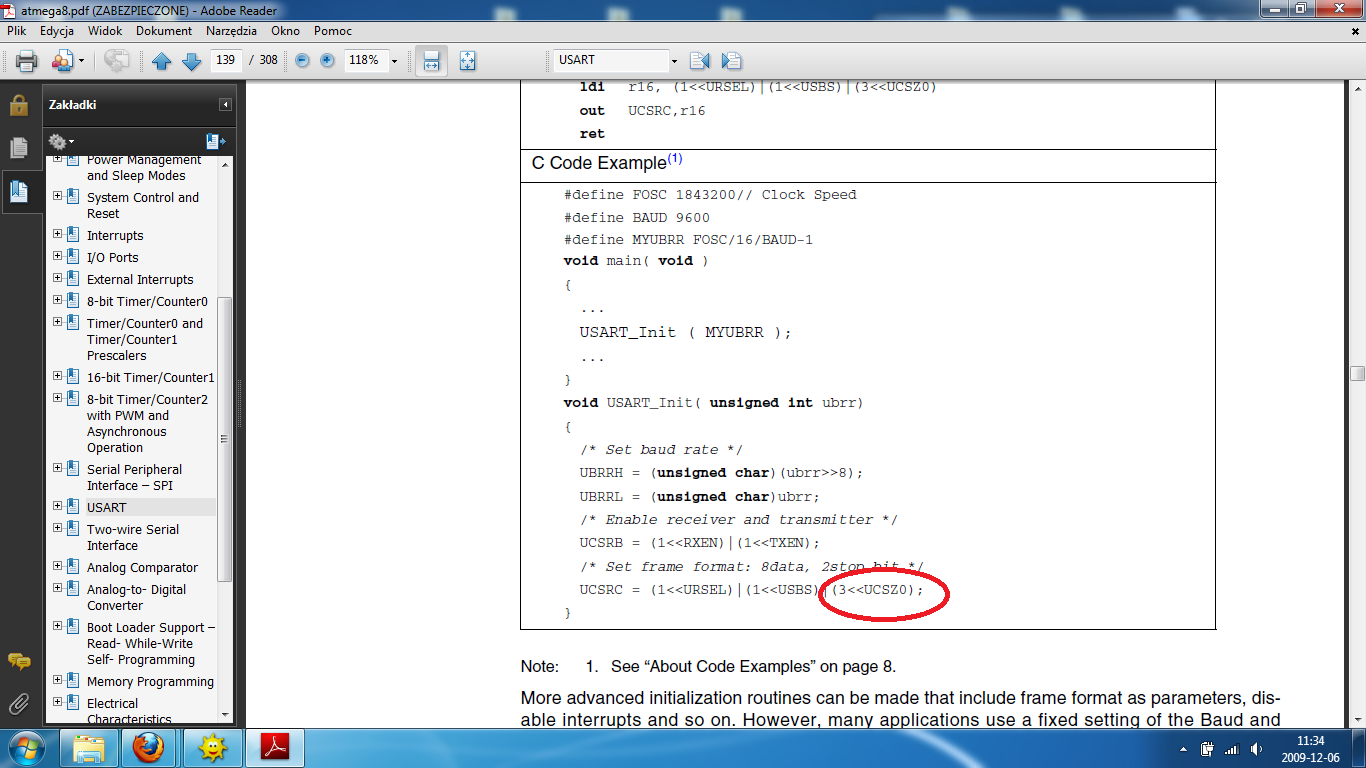Collapse the Zakładki panel
The width and height of the screenshot is (1366, 768).
click(226, 105)
